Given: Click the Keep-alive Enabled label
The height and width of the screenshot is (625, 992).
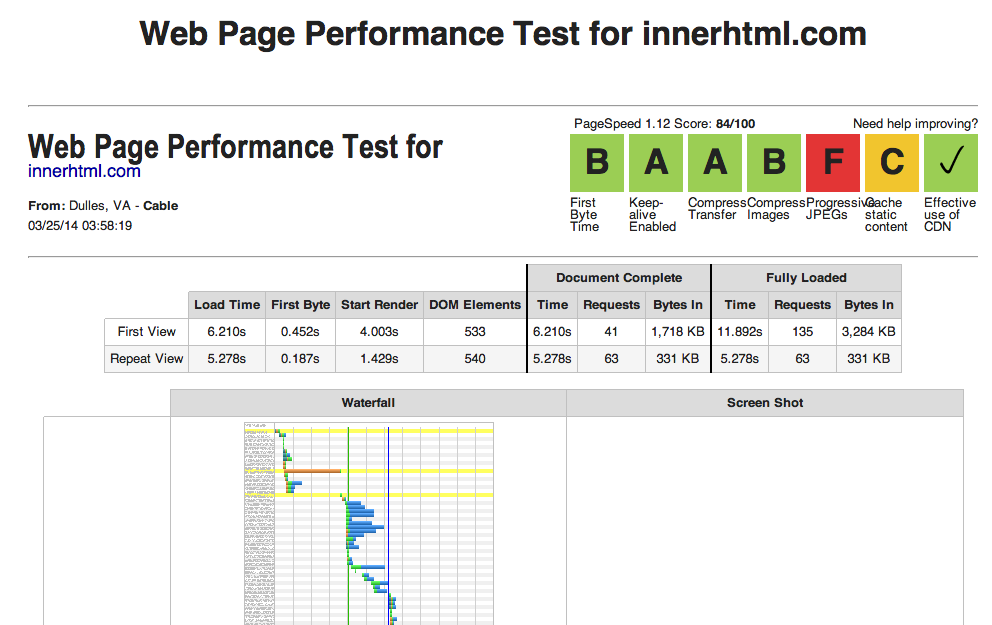Looking at the screenshot, I should pos(652,214).
